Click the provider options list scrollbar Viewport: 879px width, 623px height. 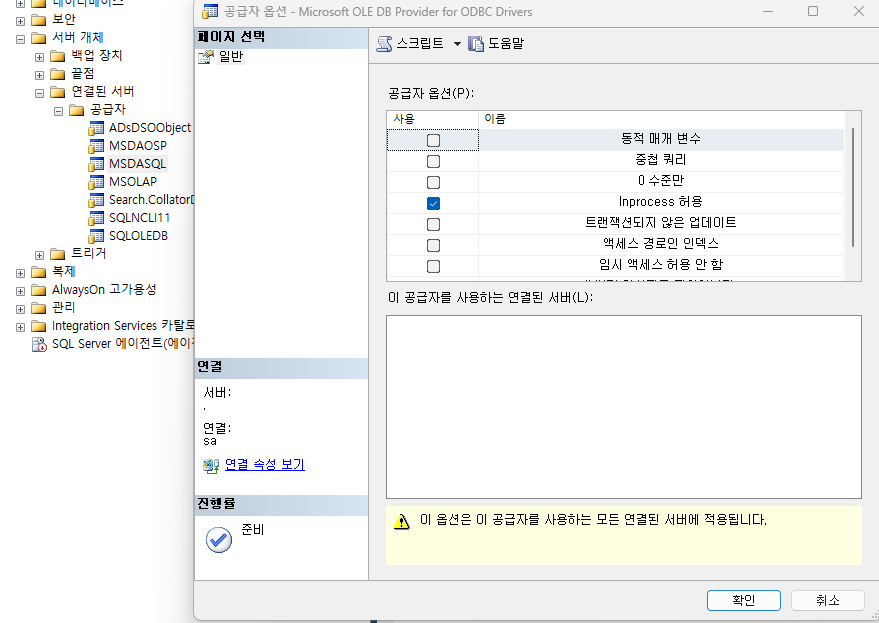(853, 187)
